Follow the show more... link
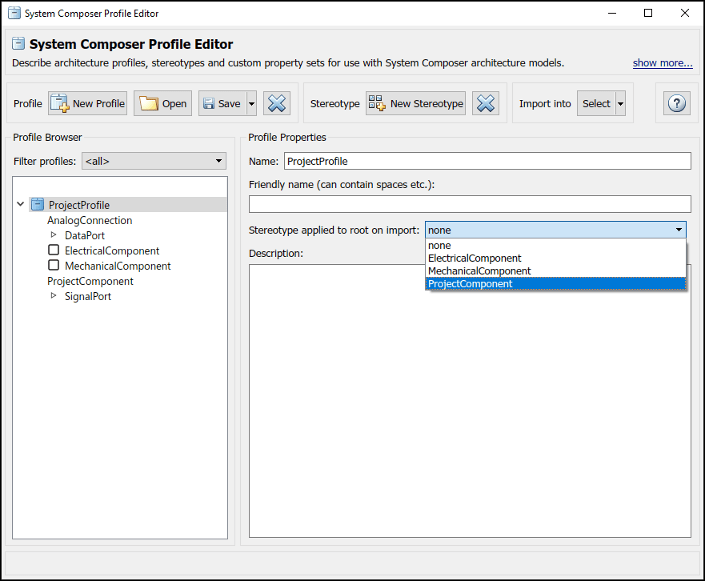705x581 pixels. click(x=662, y=63)
